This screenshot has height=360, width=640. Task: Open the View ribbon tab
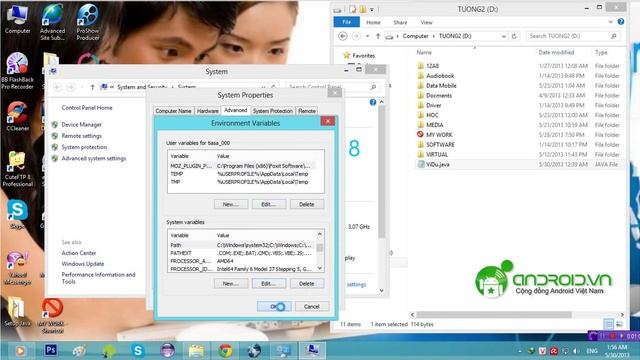[x=426, y=22]
